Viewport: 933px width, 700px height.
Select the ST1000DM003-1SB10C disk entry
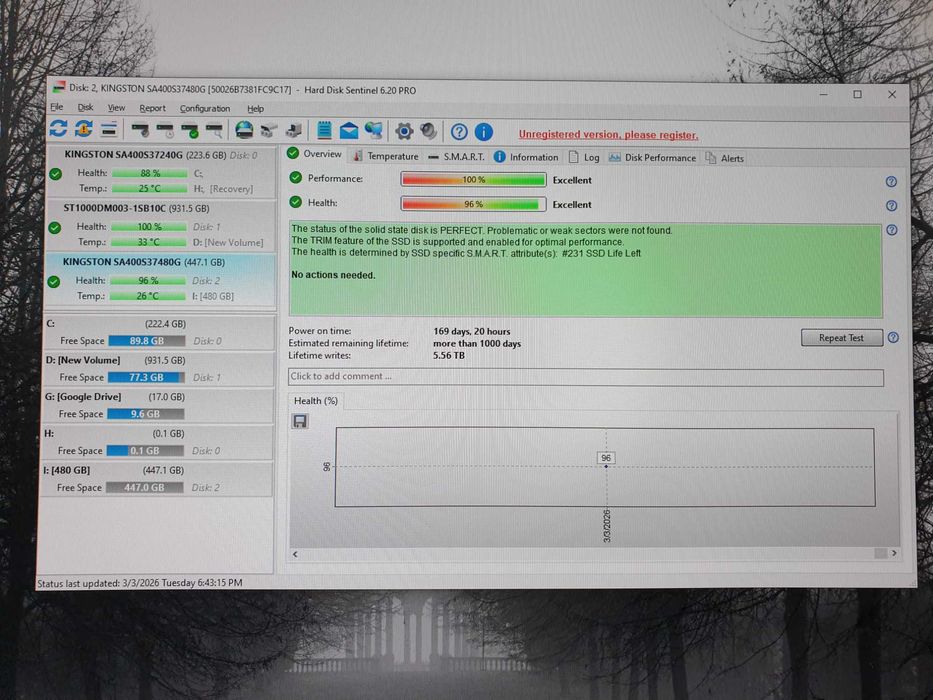[x=160, y=225]
